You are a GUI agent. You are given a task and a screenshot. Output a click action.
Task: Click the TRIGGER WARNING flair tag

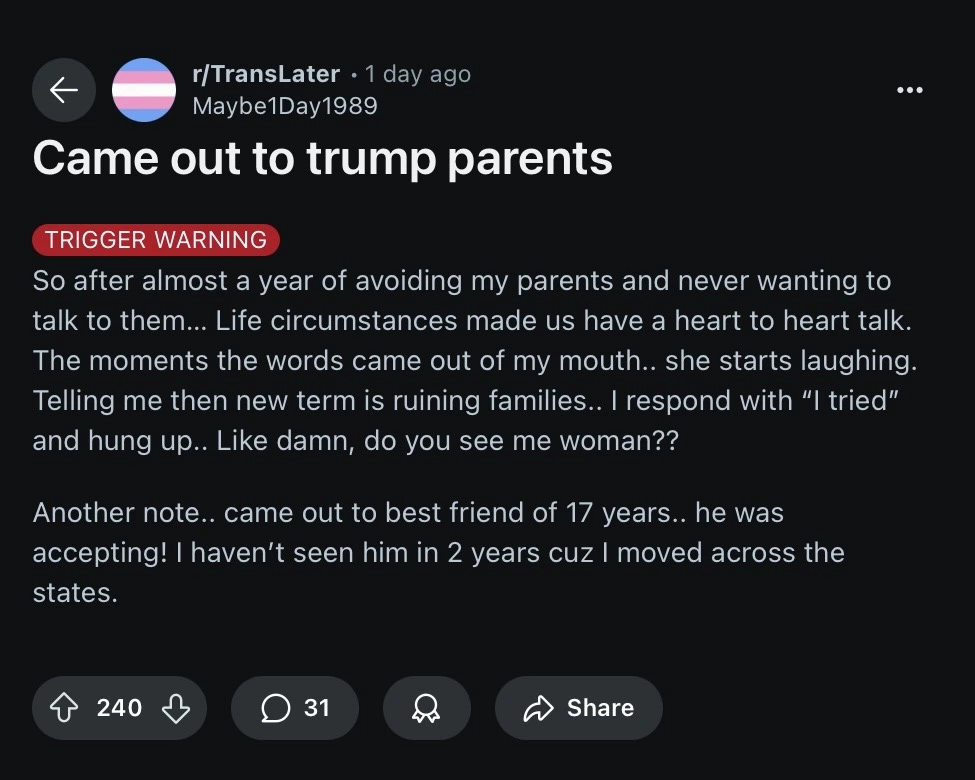(x=155, y=239)
